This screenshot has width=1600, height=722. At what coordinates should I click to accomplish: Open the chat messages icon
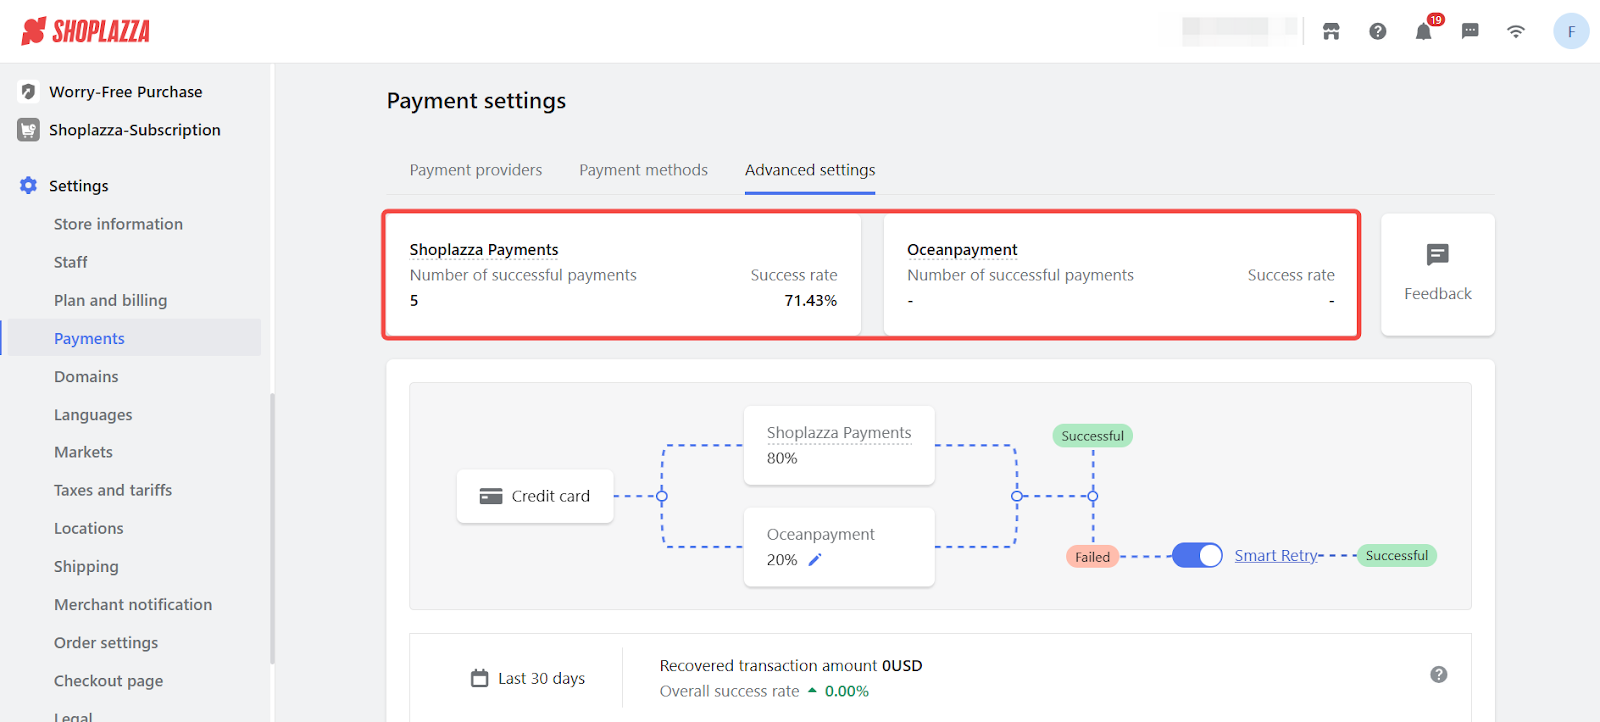pos(1470,31)
